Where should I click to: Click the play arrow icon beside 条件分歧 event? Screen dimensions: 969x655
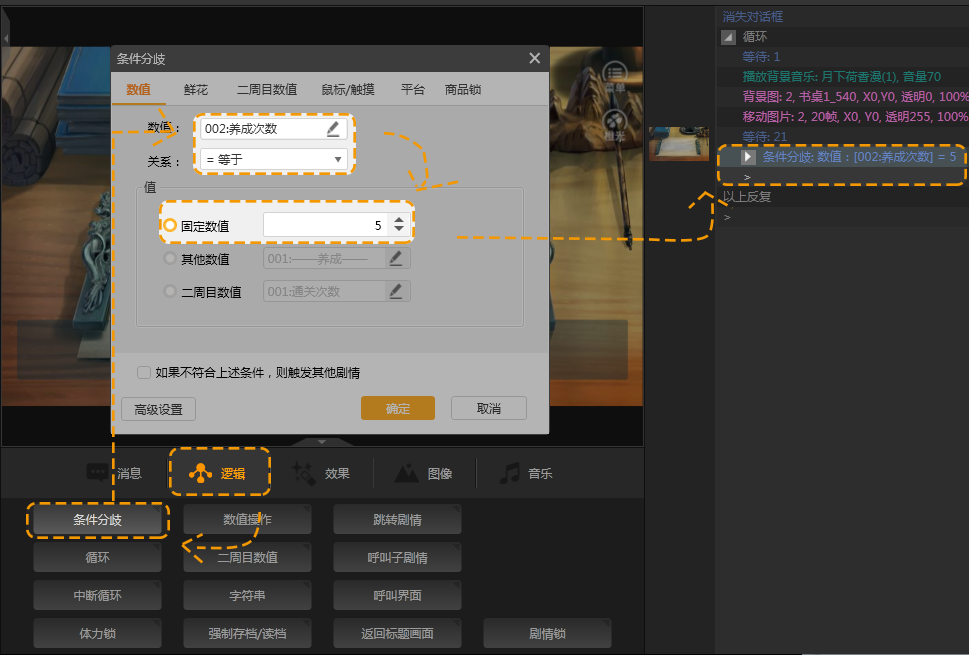coord(748,157)
